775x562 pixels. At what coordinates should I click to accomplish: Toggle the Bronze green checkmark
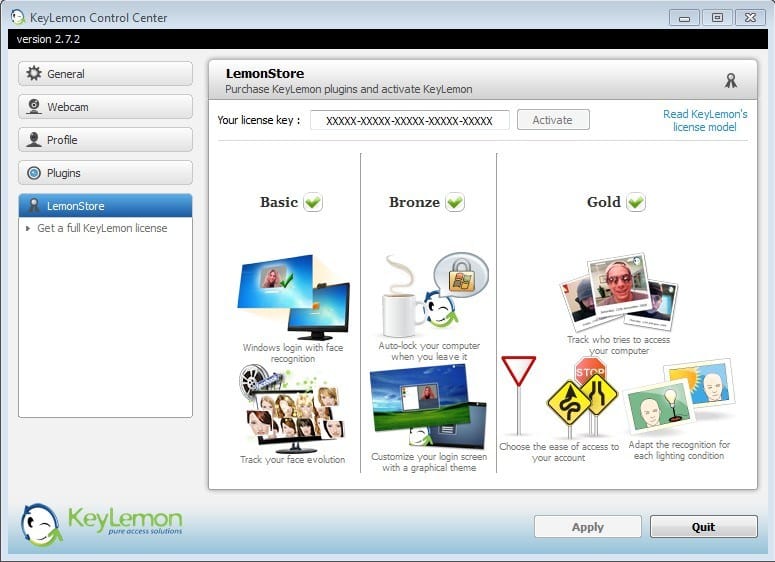455,202
